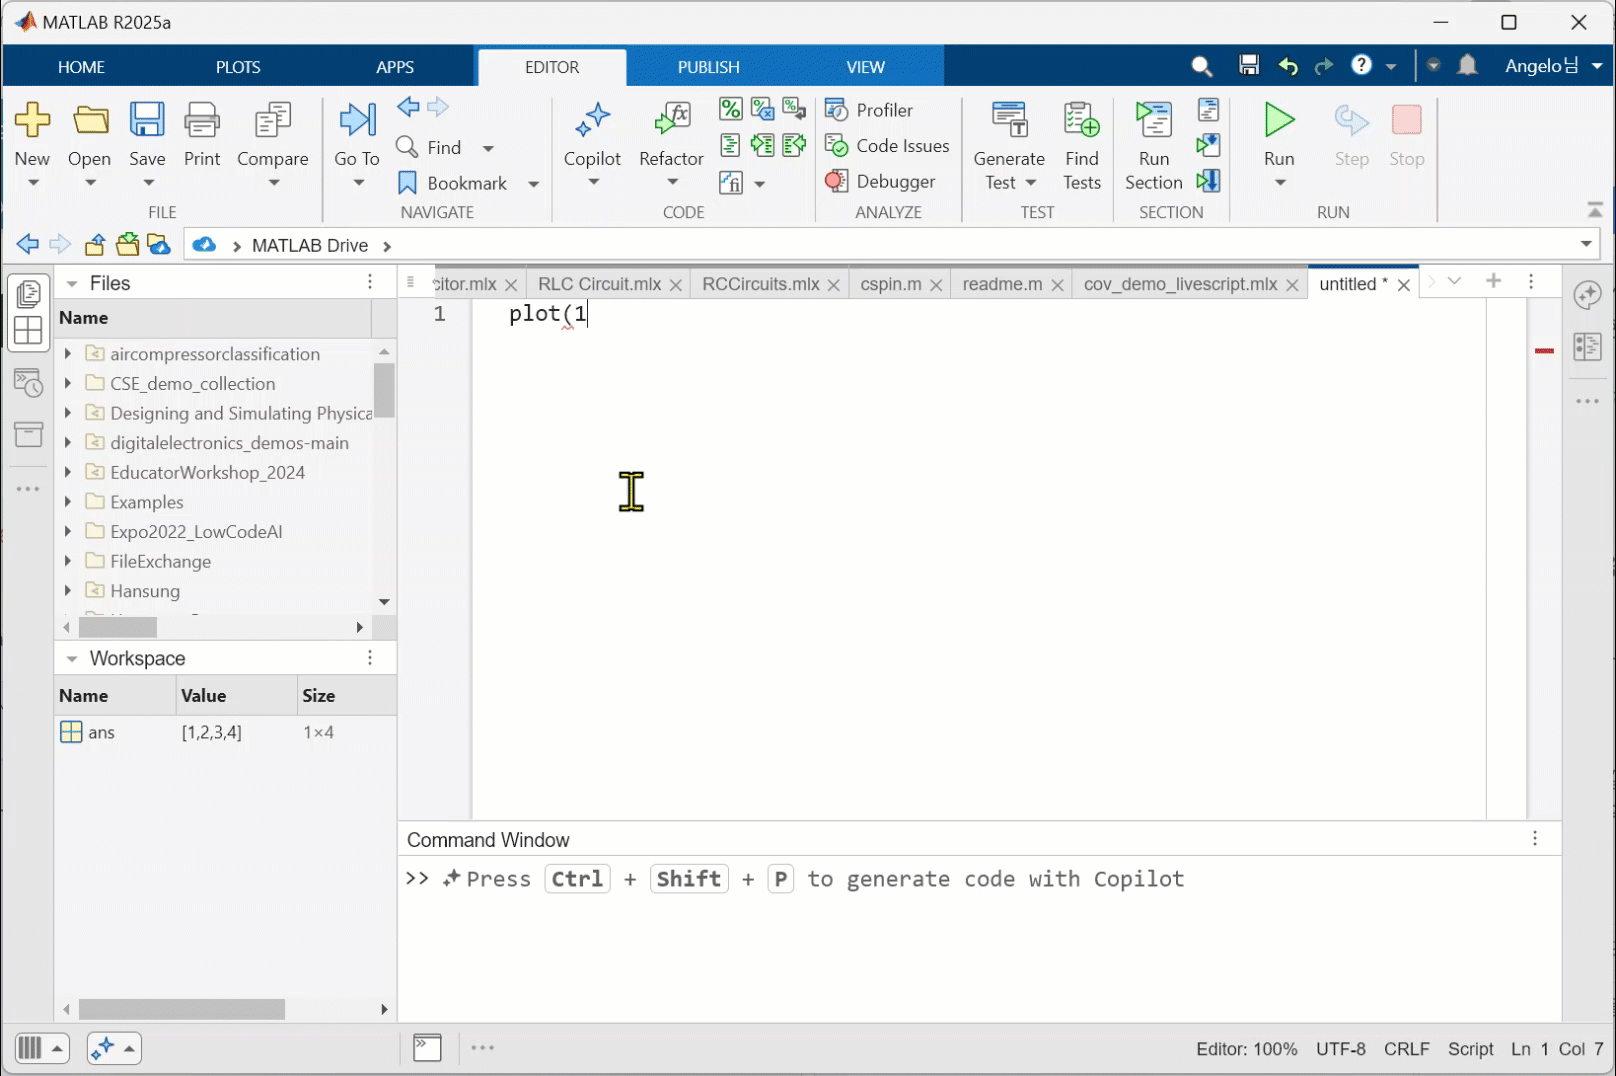The height and width of the screenshot is (1076, 1616).
Task: Create a new file with the New icon
Action: (32, 120)
